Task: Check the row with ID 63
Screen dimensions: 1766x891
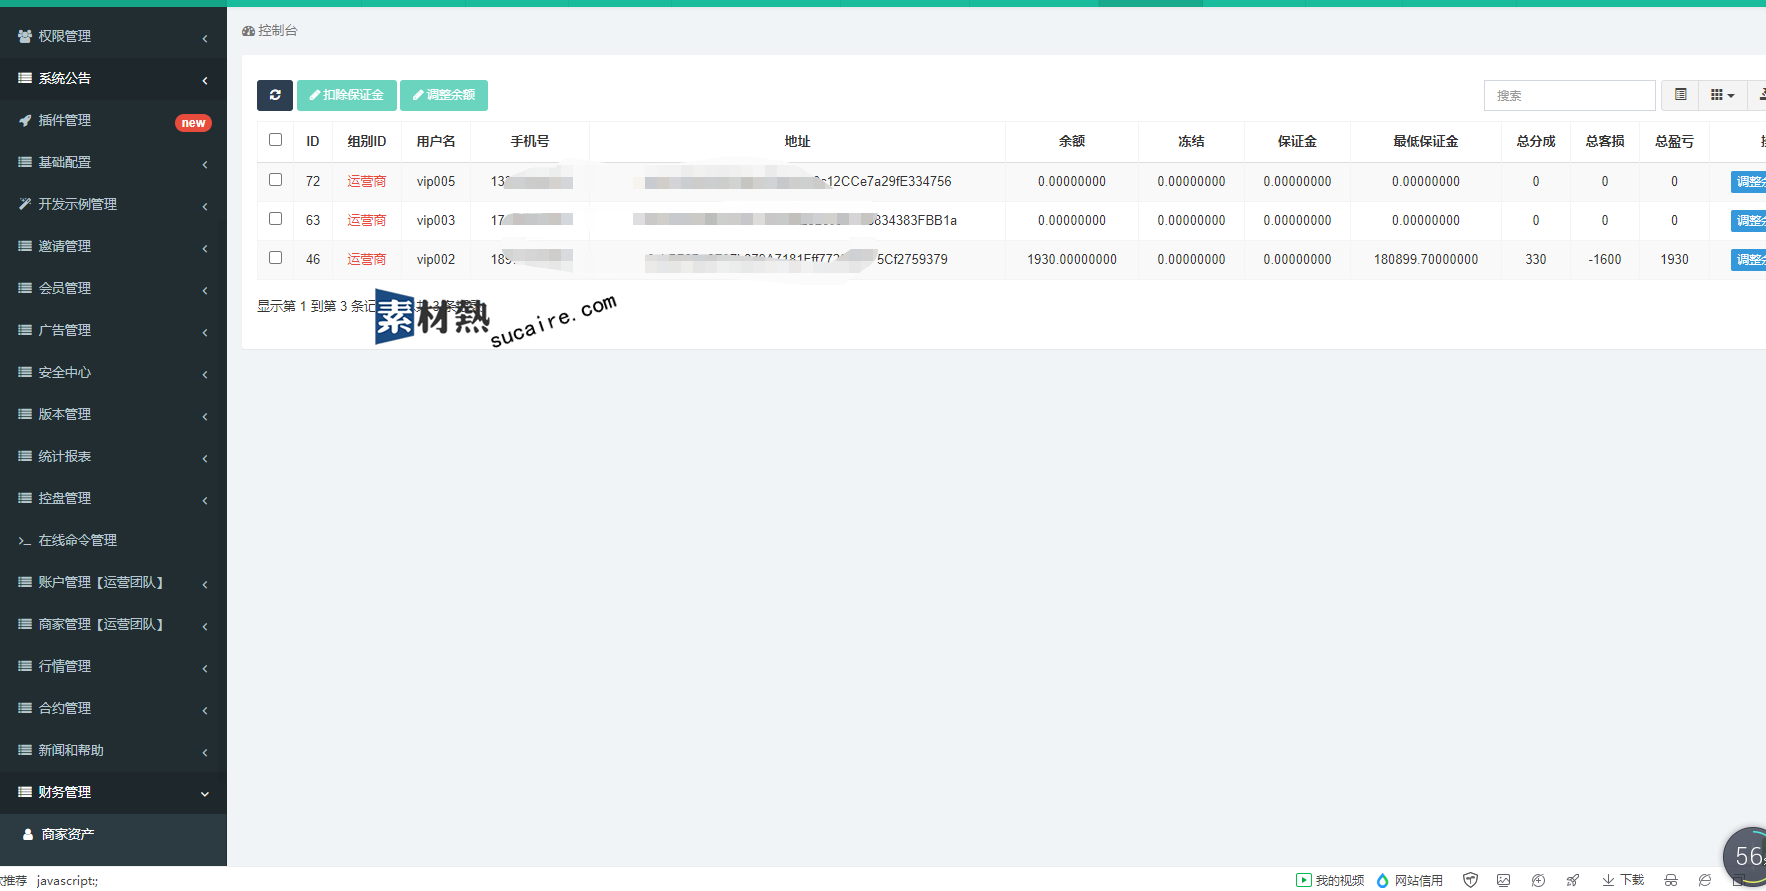Action: [275, 219]
